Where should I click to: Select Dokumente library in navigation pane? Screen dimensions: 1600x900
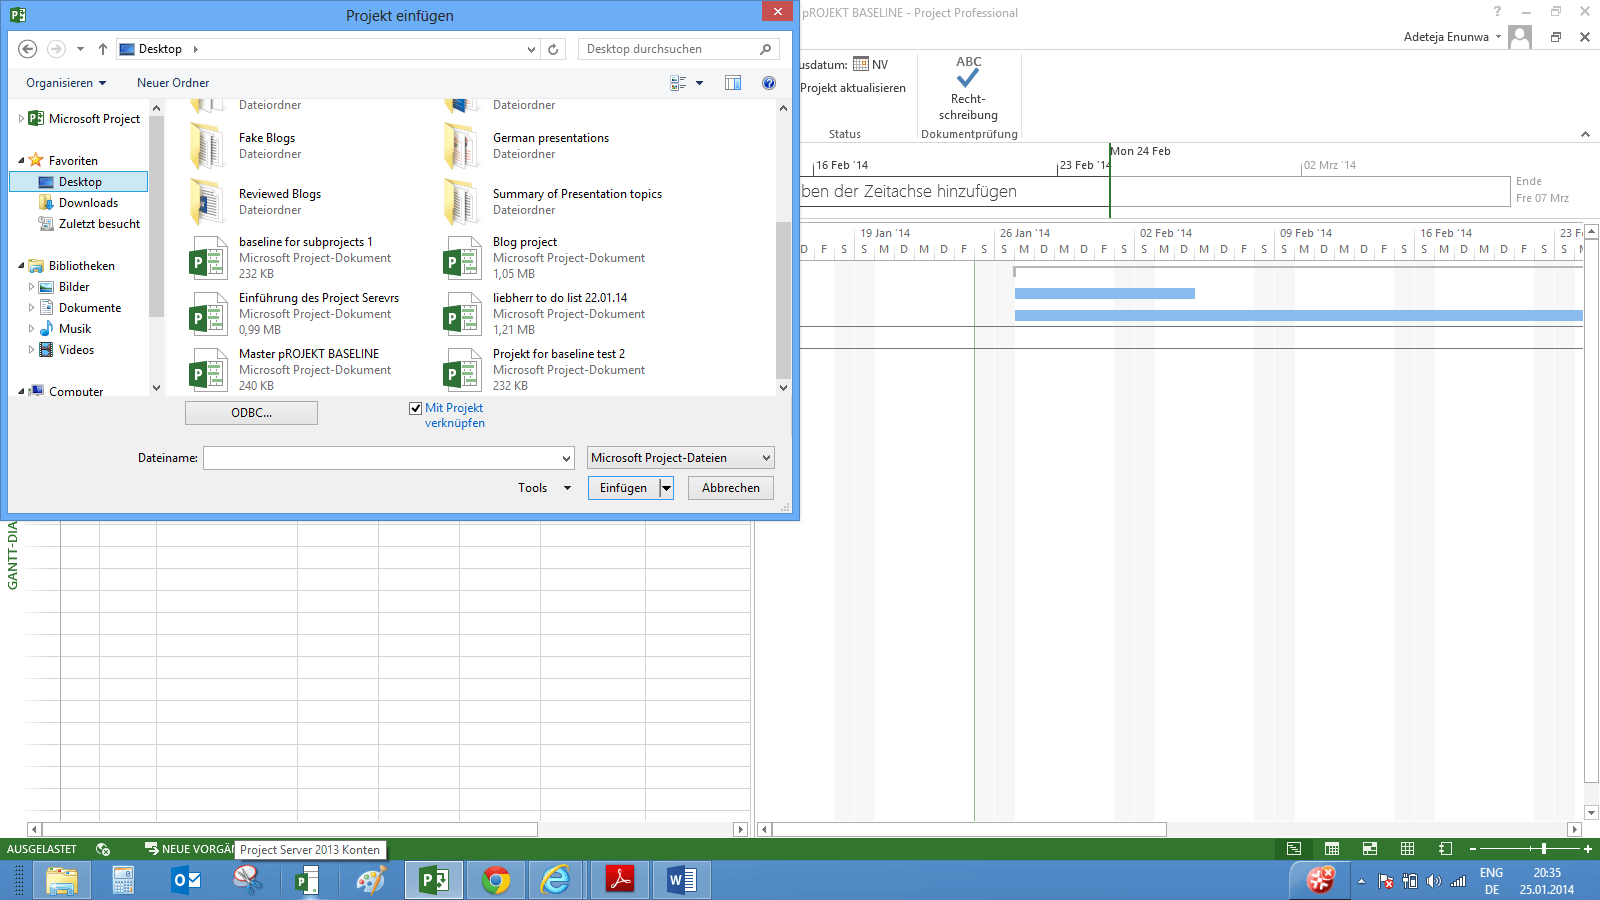(89, 308)
